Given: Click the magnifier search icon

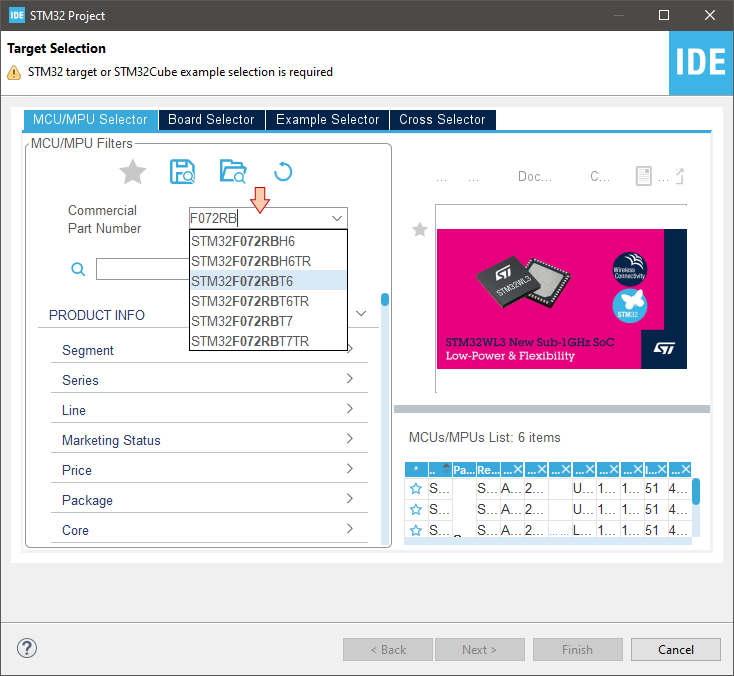Looking at the screenshot, I should [78, 269].
